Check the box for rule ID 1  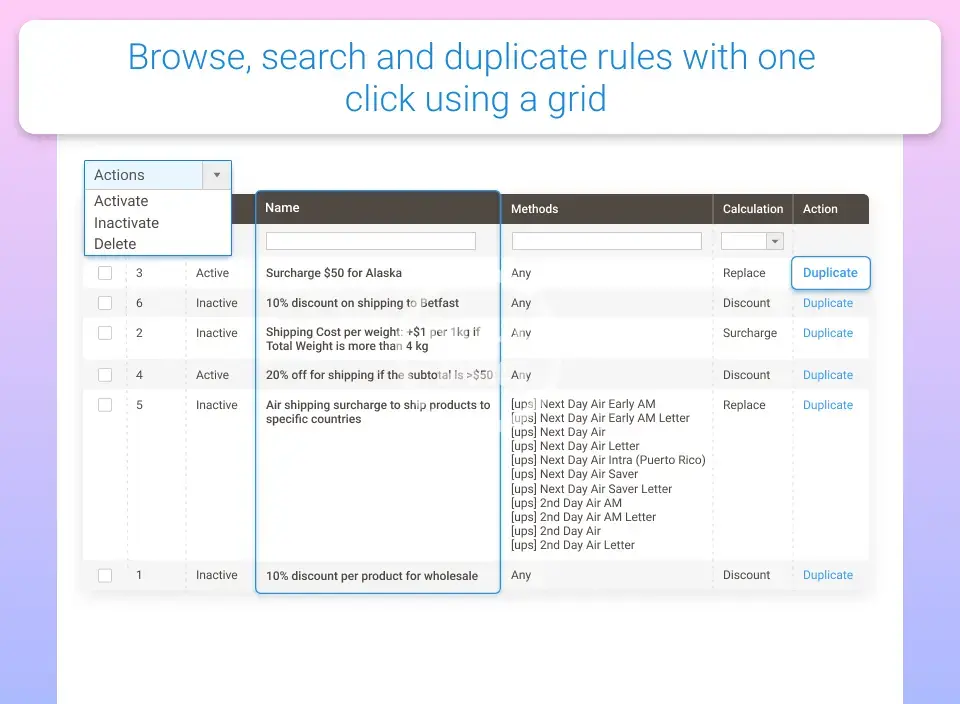105,575
